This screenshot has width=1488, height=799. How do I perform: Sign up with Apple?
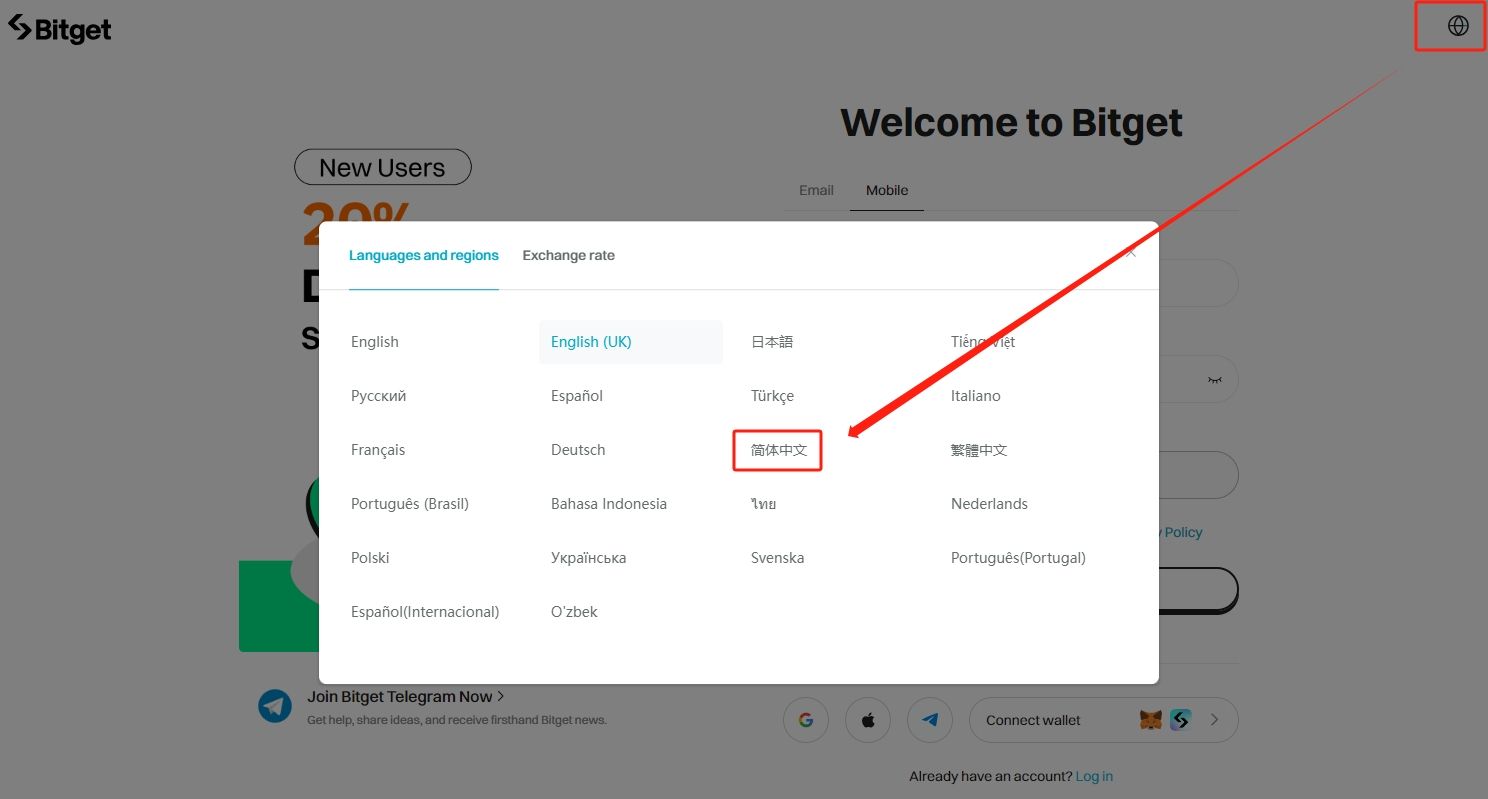(x=868, y=719)
